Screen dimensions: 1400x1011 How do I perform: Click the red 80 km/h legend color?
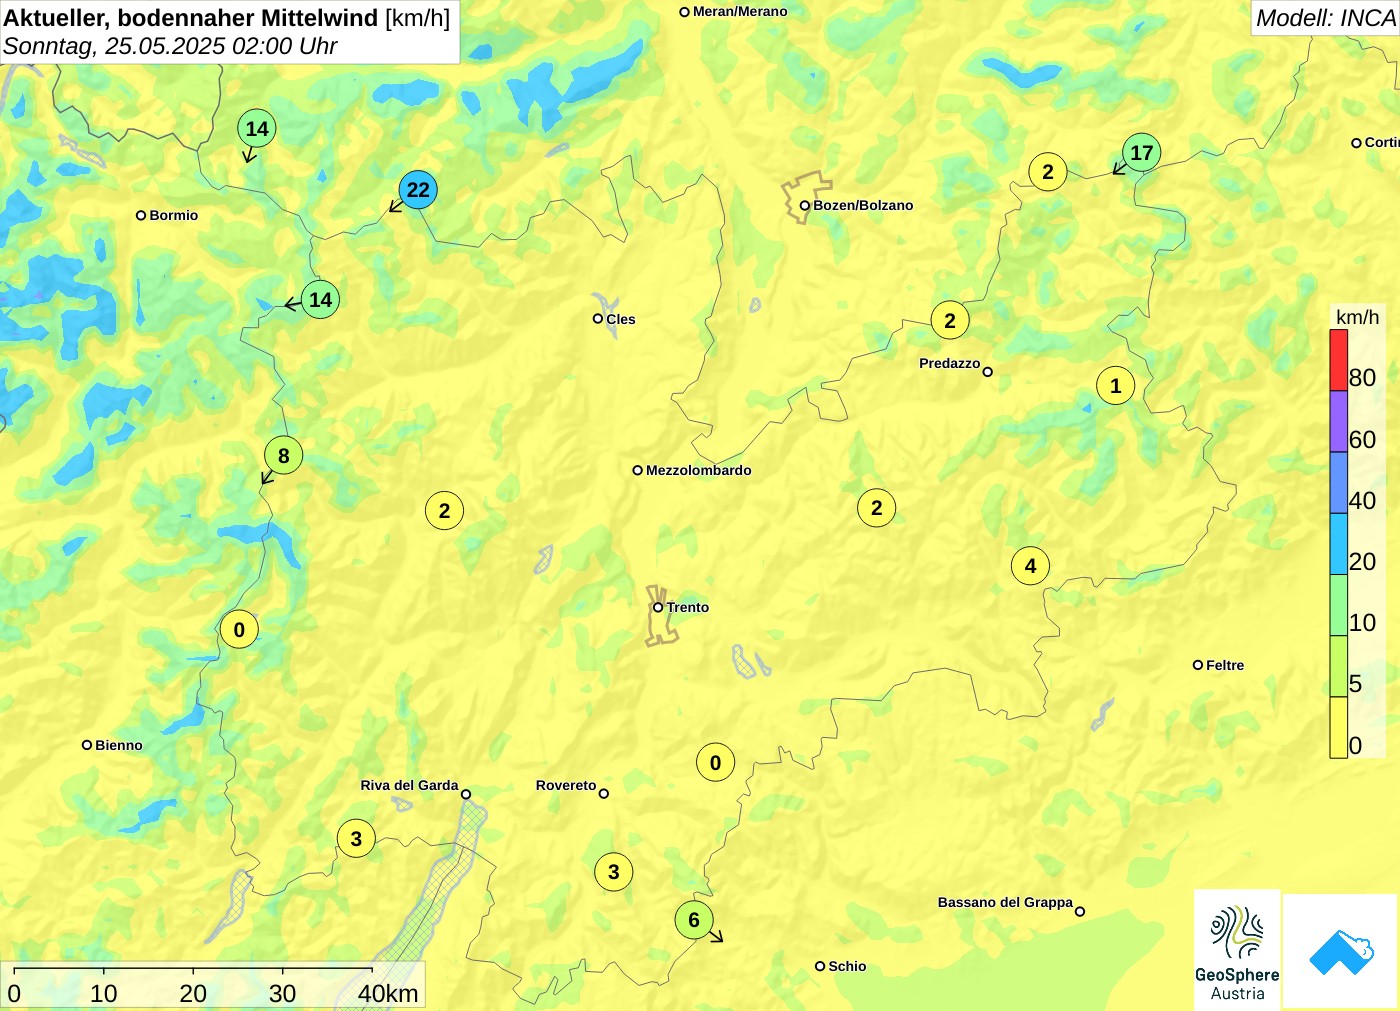click(x=1338, y=360)
